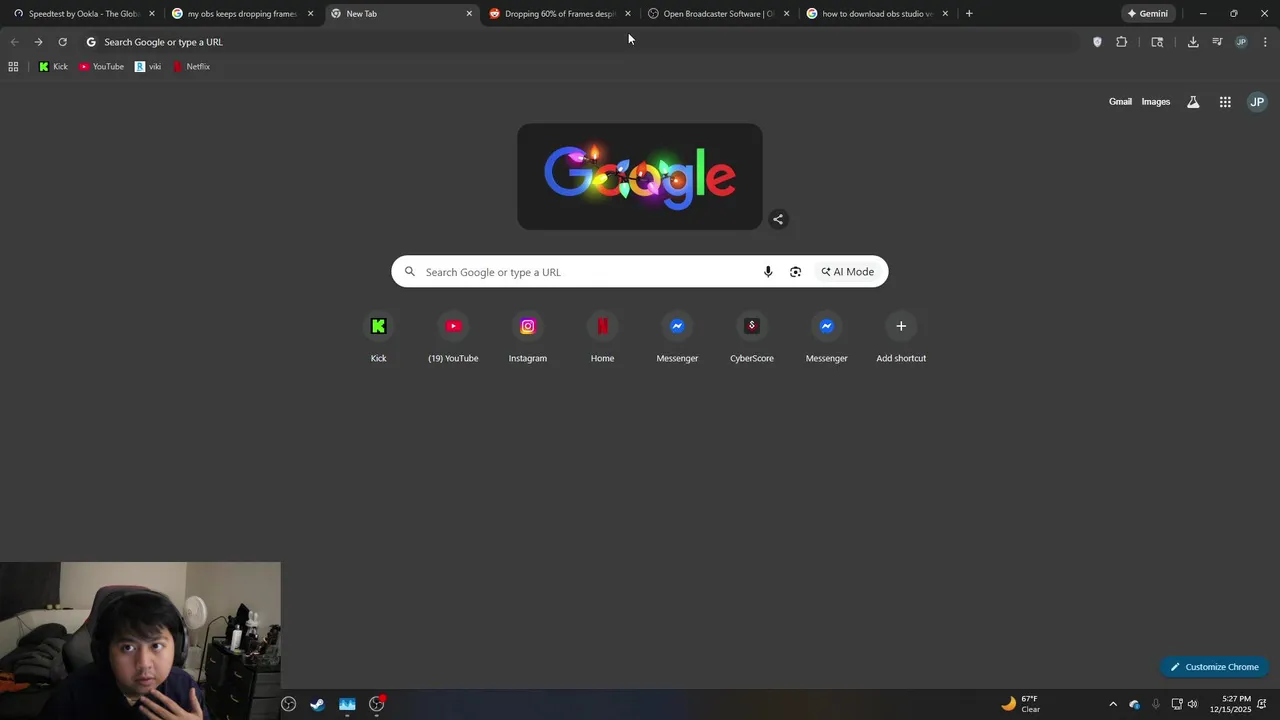Click the address bar omnibox
The height and width of the screenshot is (720, 1280).
580,42
